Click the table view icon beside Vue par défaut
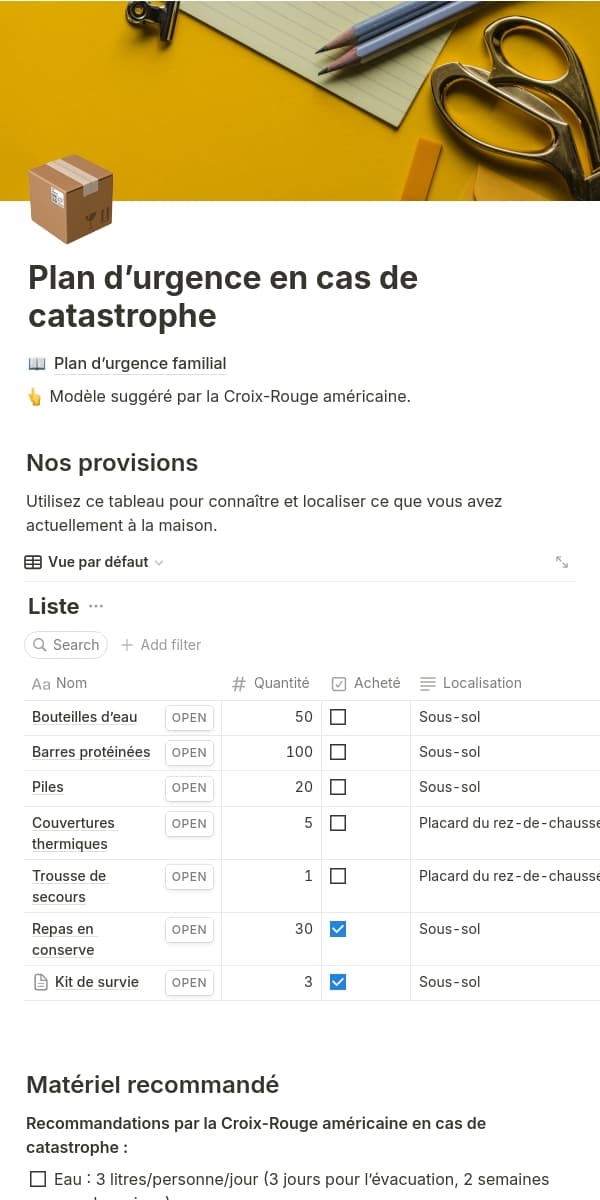The height and width of the screenshot is (1200, 600). (33, 561)
